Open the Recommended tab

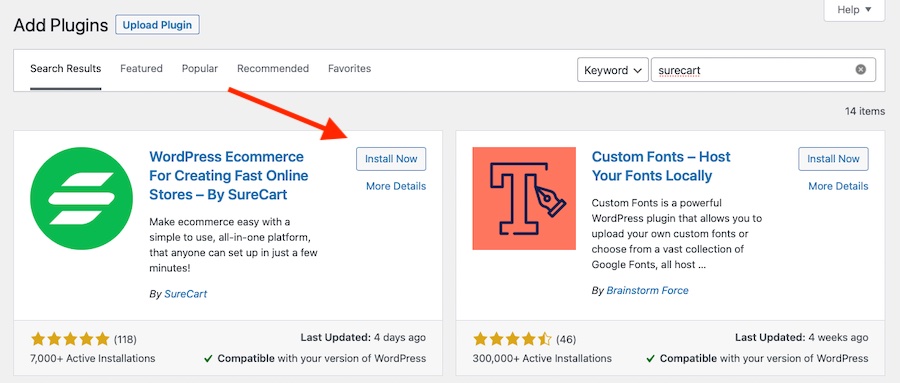point(273,68)
